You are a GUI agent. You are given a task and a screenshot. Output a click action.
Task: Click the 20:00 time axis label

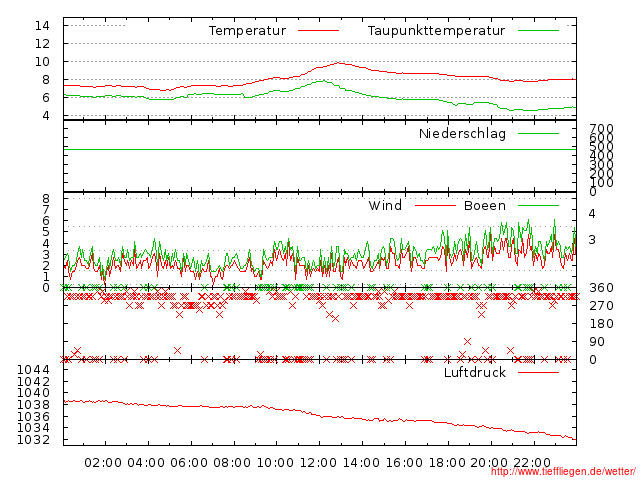click(x=489, y=463)
